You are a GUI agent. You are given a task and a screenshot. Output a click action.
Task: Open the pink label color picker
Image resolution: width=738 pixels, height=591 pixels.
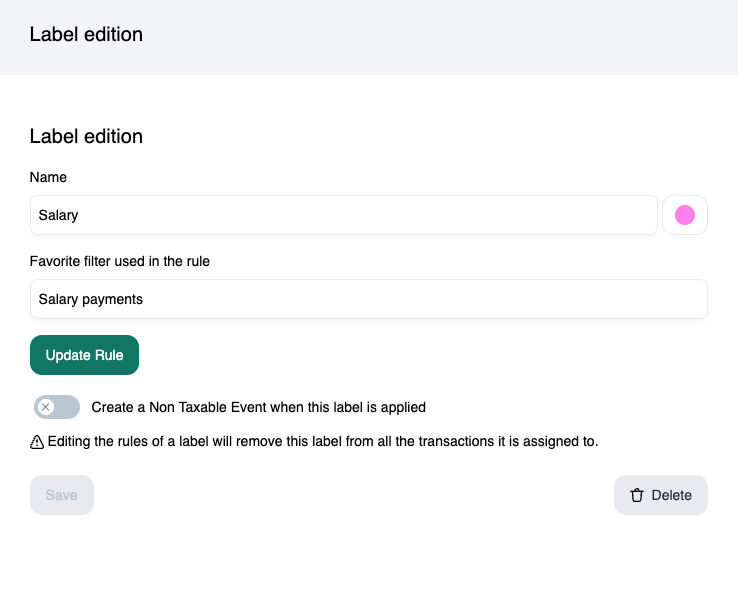pos(685,215)
